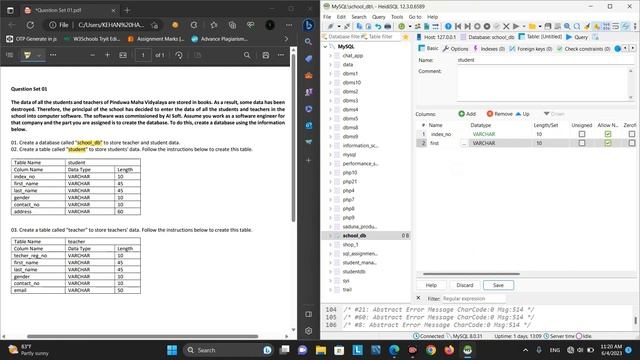Viewport: 640px width, 360px height.
Task: Open the PDF highlight color dropdown arrow
Action: (39, 55)
